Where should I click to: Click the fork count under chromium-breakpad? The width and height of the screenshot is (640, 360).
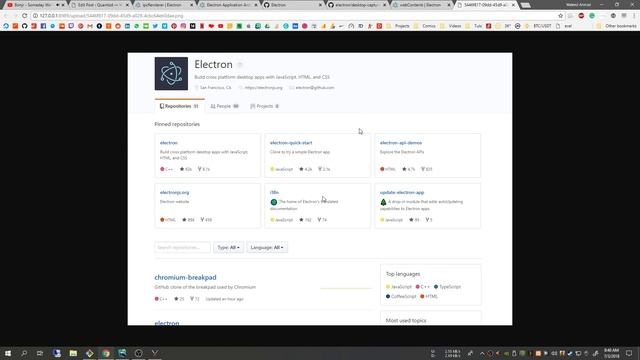coord(195,299)
